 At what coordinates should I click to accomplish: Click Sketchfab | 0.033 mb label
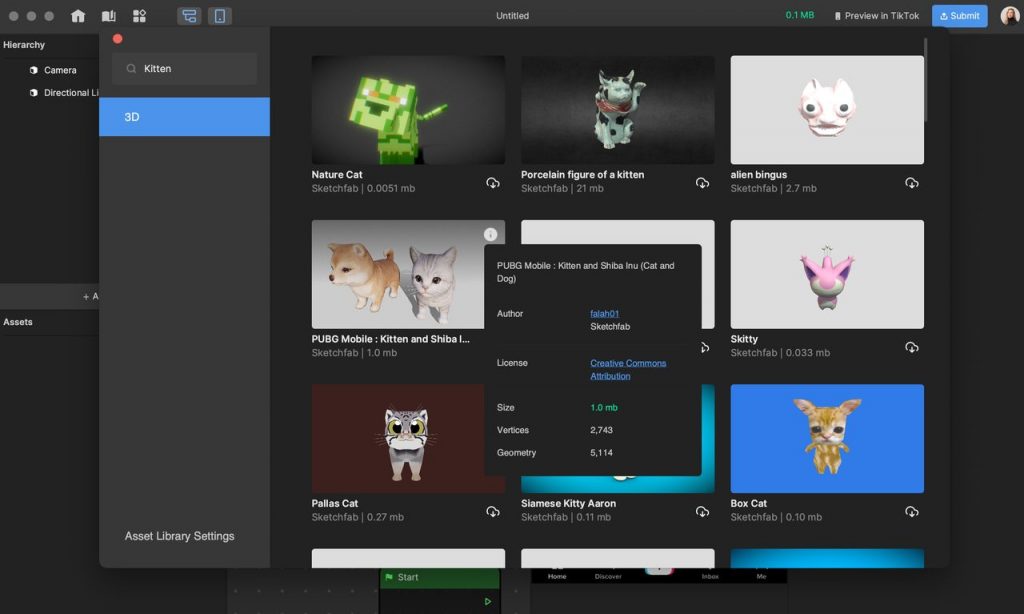780,353
